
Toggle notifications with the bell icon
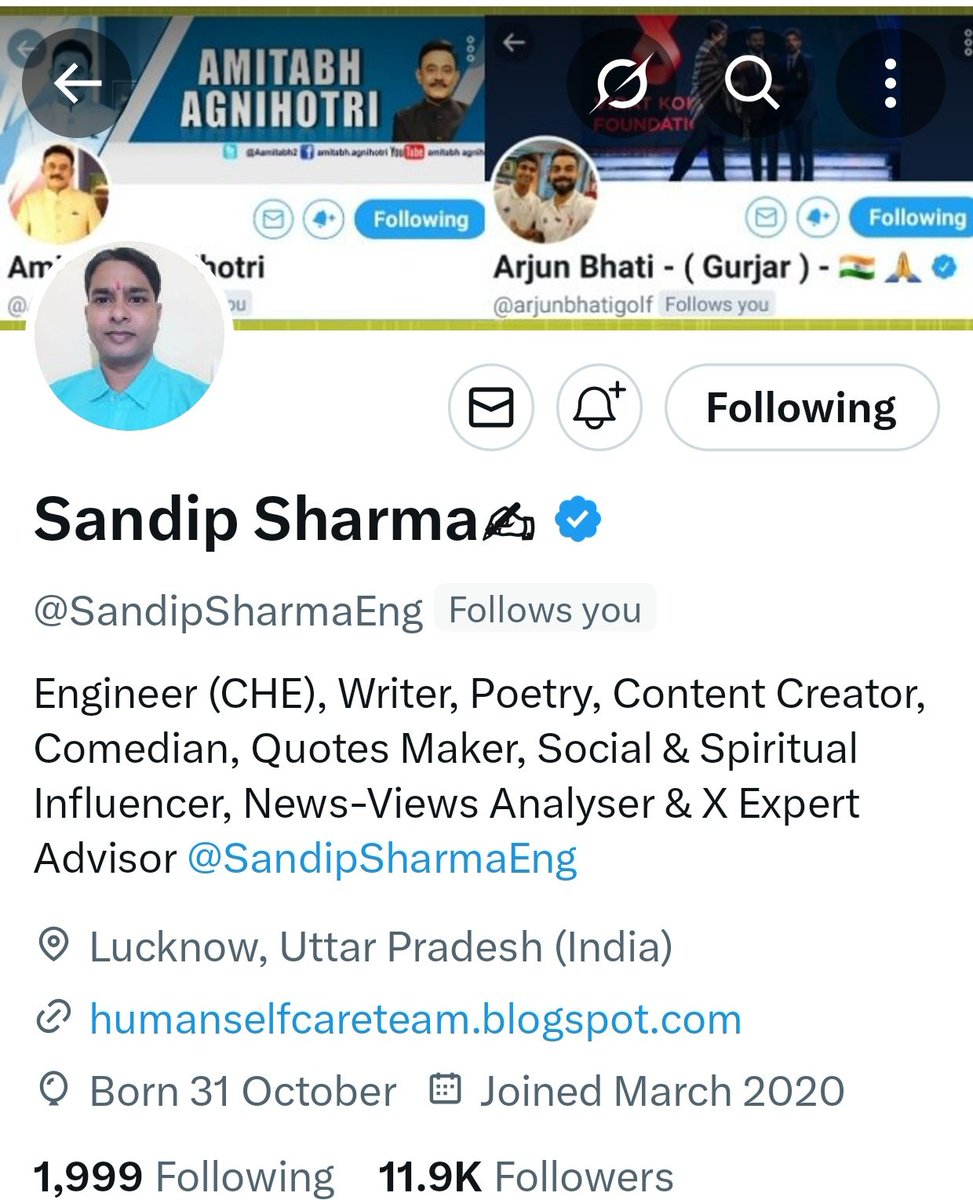[598, 408]
